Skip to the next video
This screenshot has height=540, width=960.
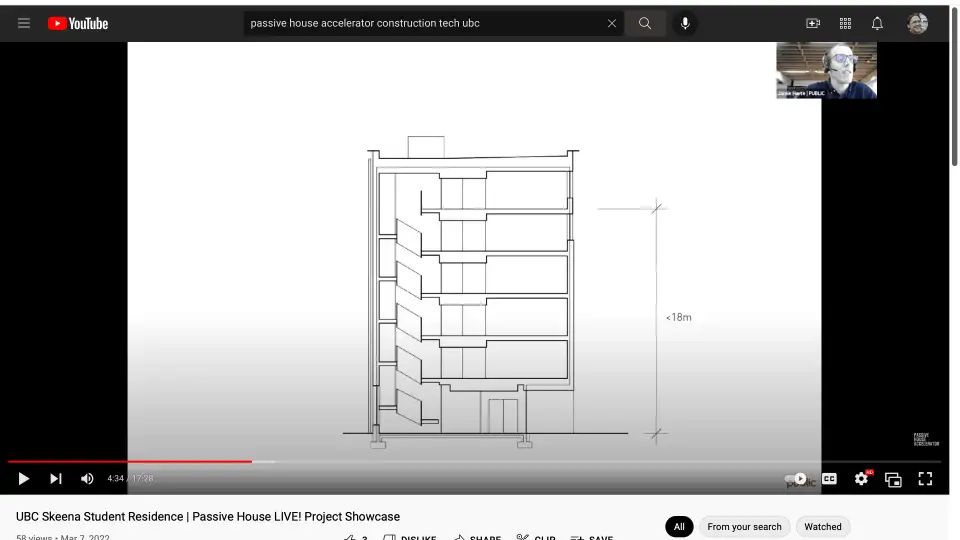(56, 479)
